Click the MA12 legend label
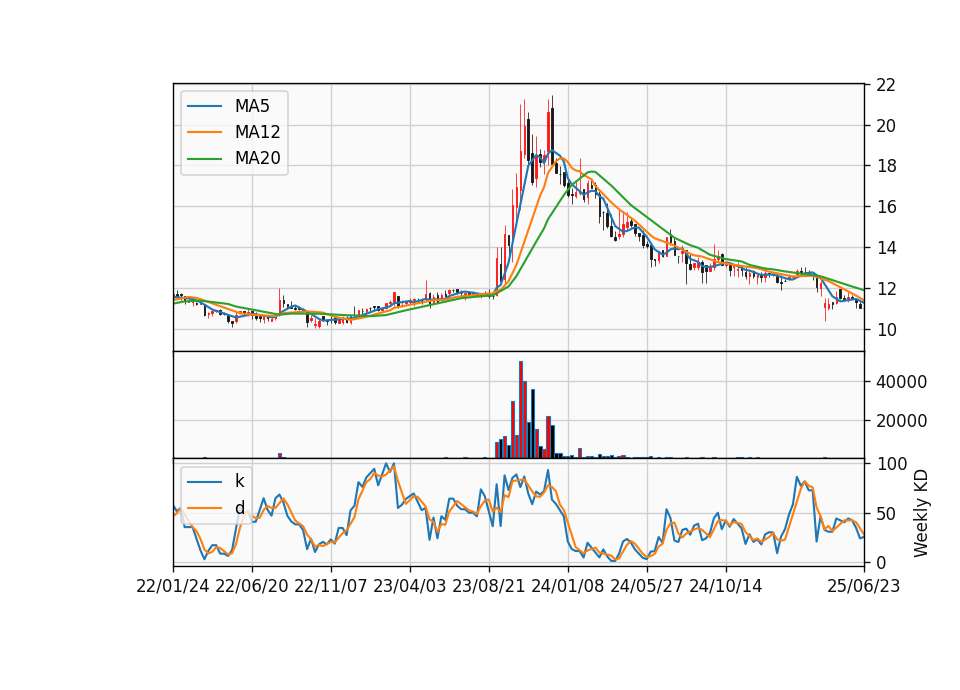Image resolution: width=960 pixels, height=690 pixels. 257,132
